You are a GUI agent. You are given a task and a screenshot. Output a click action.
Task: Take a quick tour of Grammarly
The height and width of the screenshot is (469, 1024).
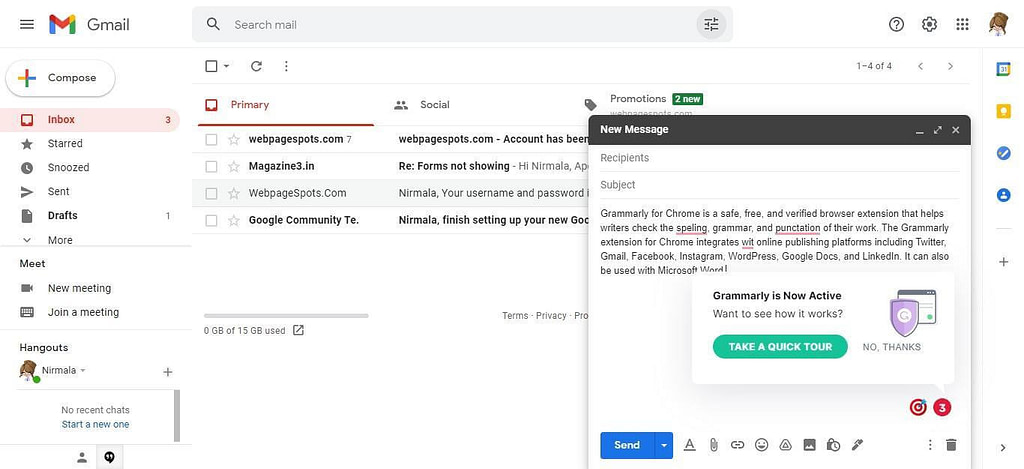[780, 347]
